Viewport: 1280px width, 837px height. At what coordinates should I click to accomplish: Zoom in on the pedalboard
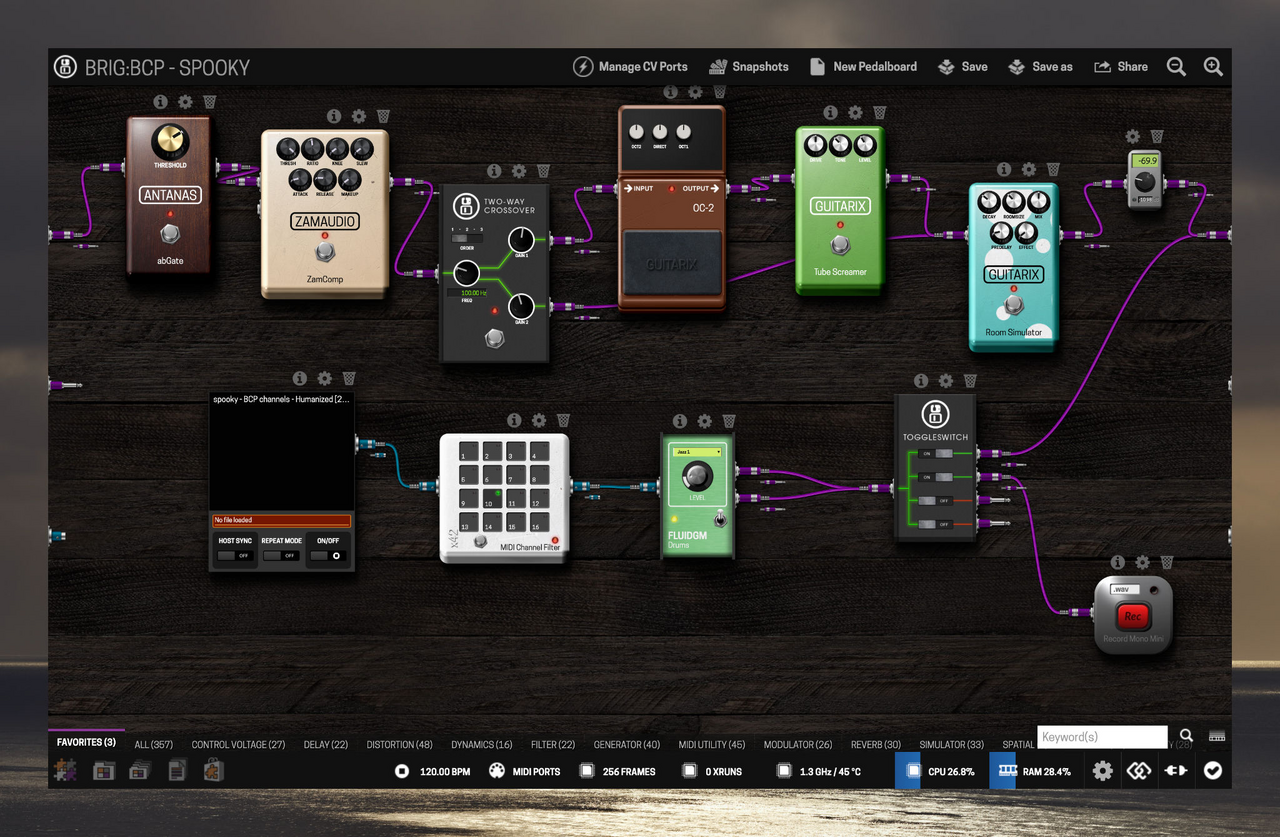pyautogui.click(x=1213, y=67)
